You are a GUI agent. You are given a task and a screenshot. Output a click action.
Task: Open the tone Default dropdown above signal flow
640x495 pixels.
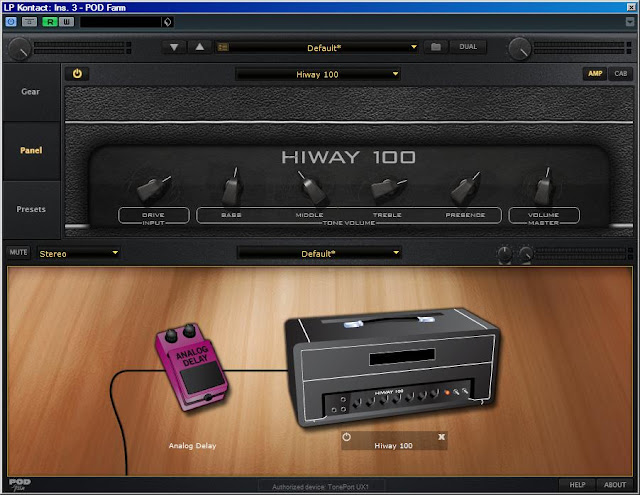coord(319,253)
